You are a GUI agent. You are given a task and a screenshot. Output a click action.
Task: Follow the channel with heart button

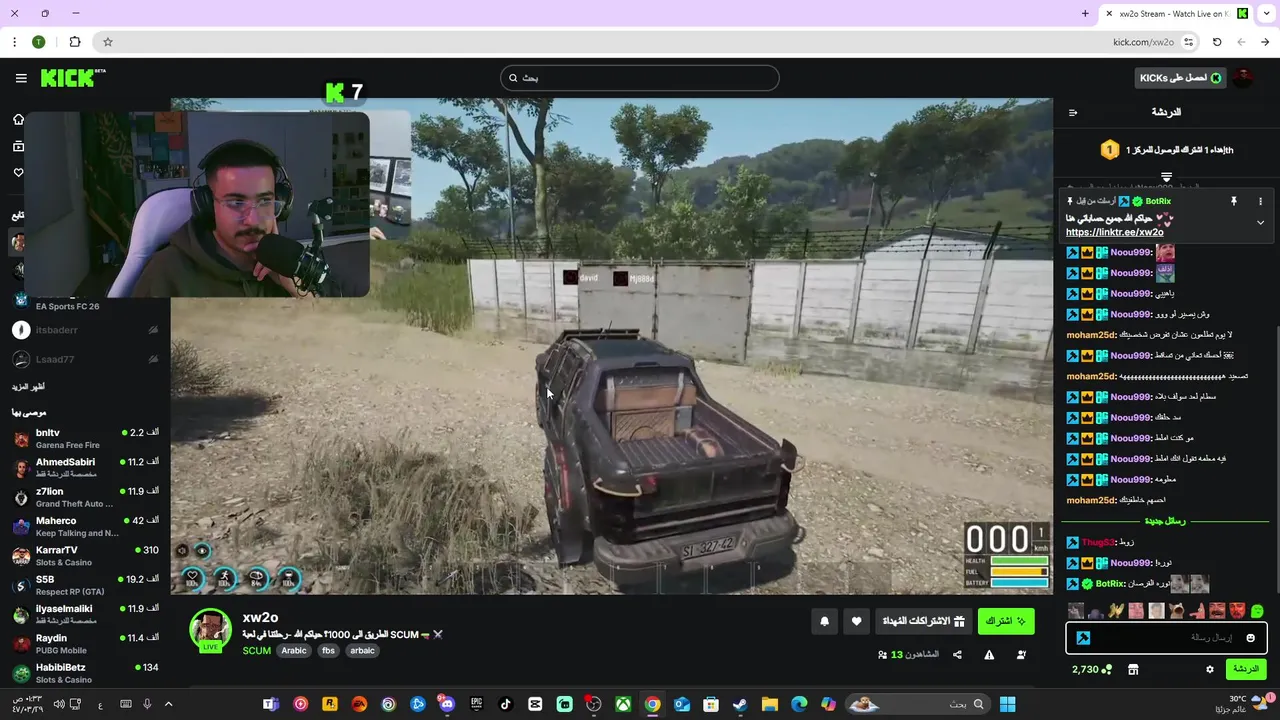click(x=856, y=621)
